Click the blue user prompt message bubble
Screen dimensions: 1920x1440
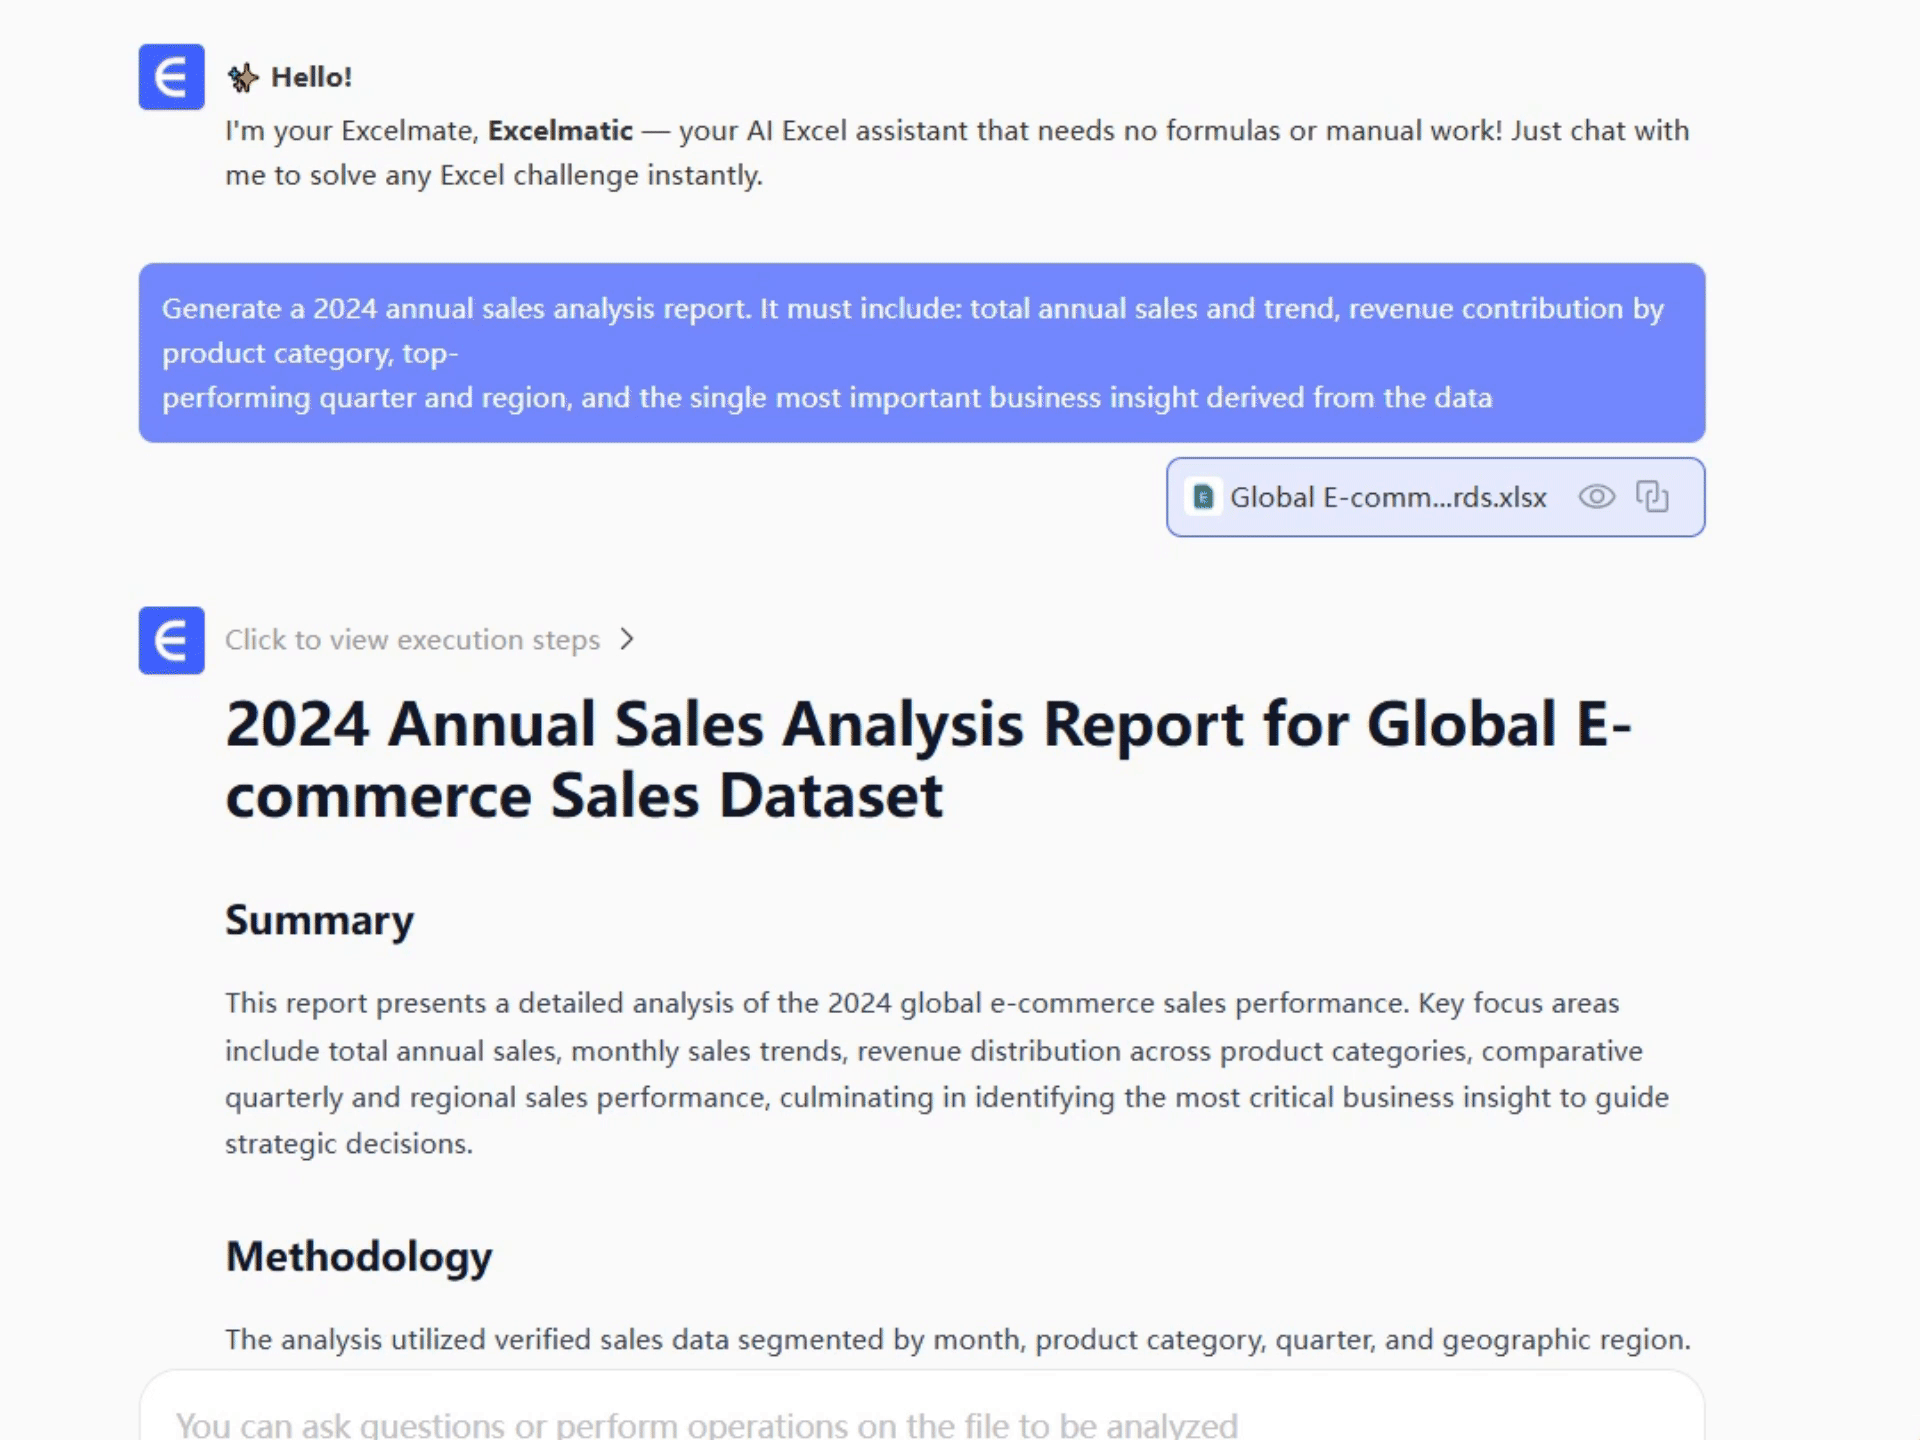(920, 352)
